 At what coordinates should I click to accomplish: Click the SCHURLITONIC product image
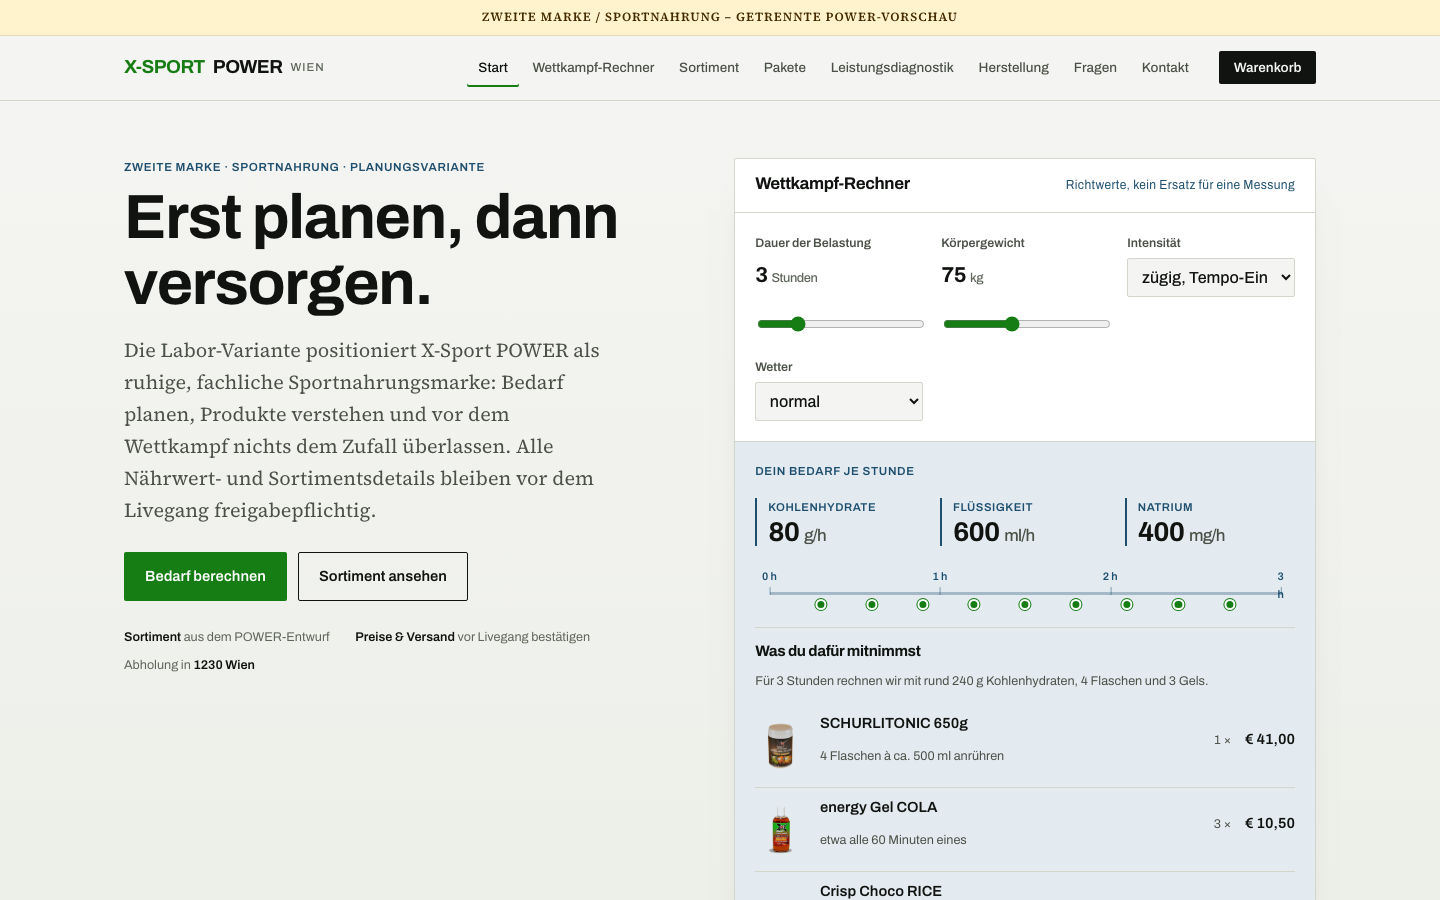(781, 745)
